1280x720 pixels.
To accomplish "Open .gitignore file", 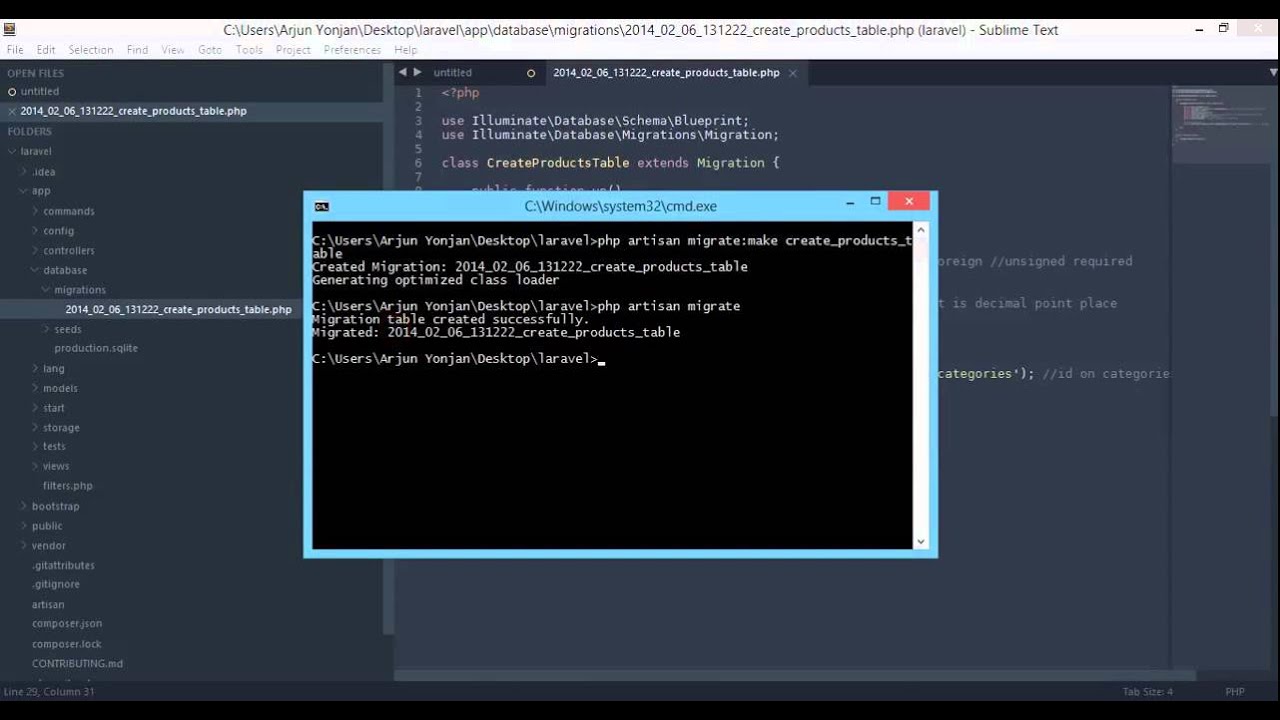I will click(x=56, y=584).
